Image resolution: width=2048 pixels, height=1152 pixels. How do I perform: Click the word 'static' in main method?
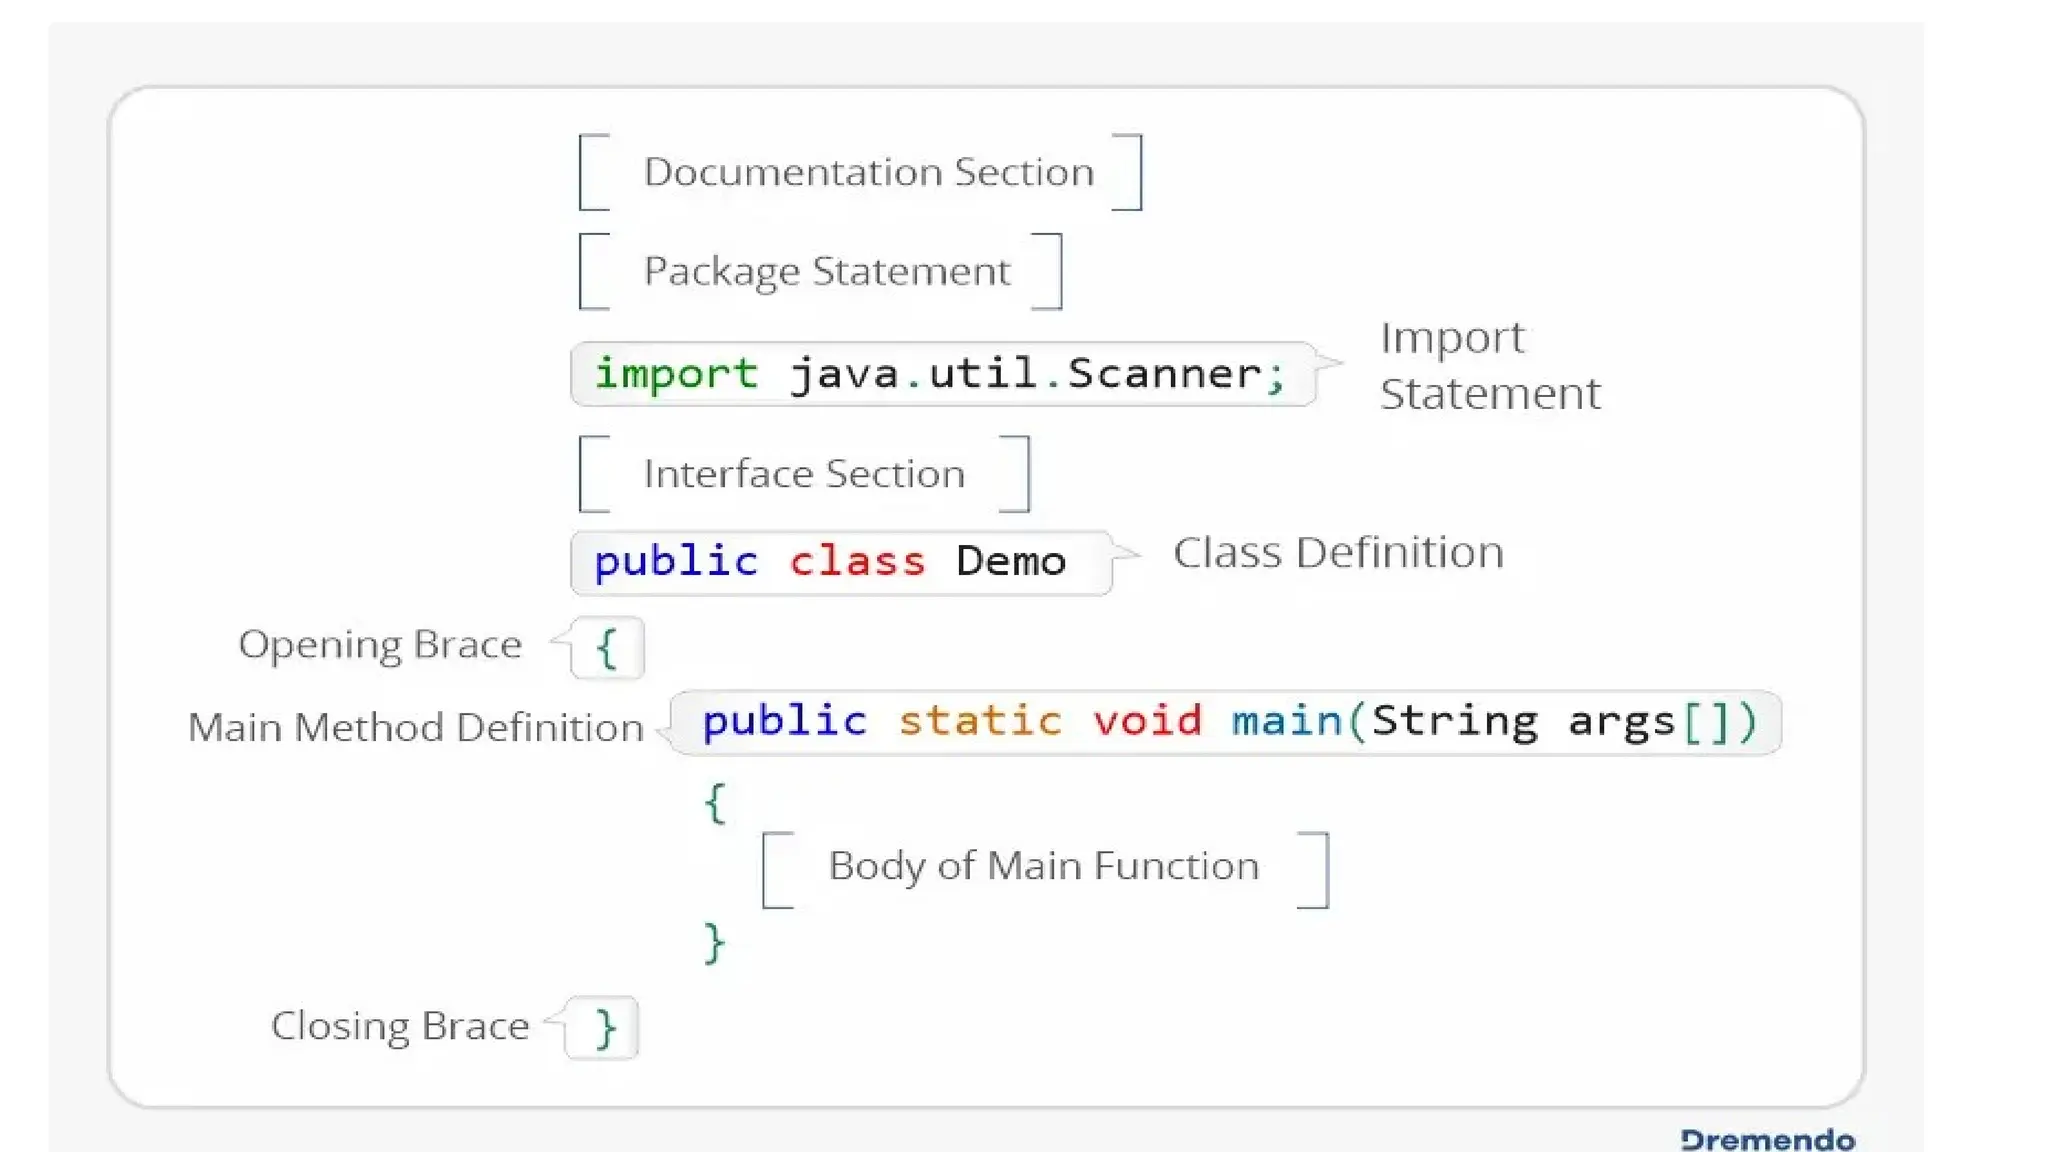tap(979, 721)
